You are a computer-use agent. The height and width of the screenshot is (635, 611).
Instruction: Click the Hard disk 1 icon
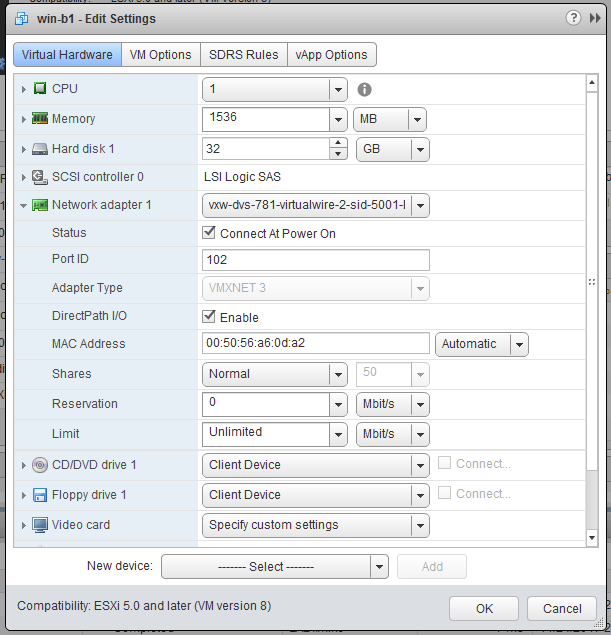tap(40, 149)
